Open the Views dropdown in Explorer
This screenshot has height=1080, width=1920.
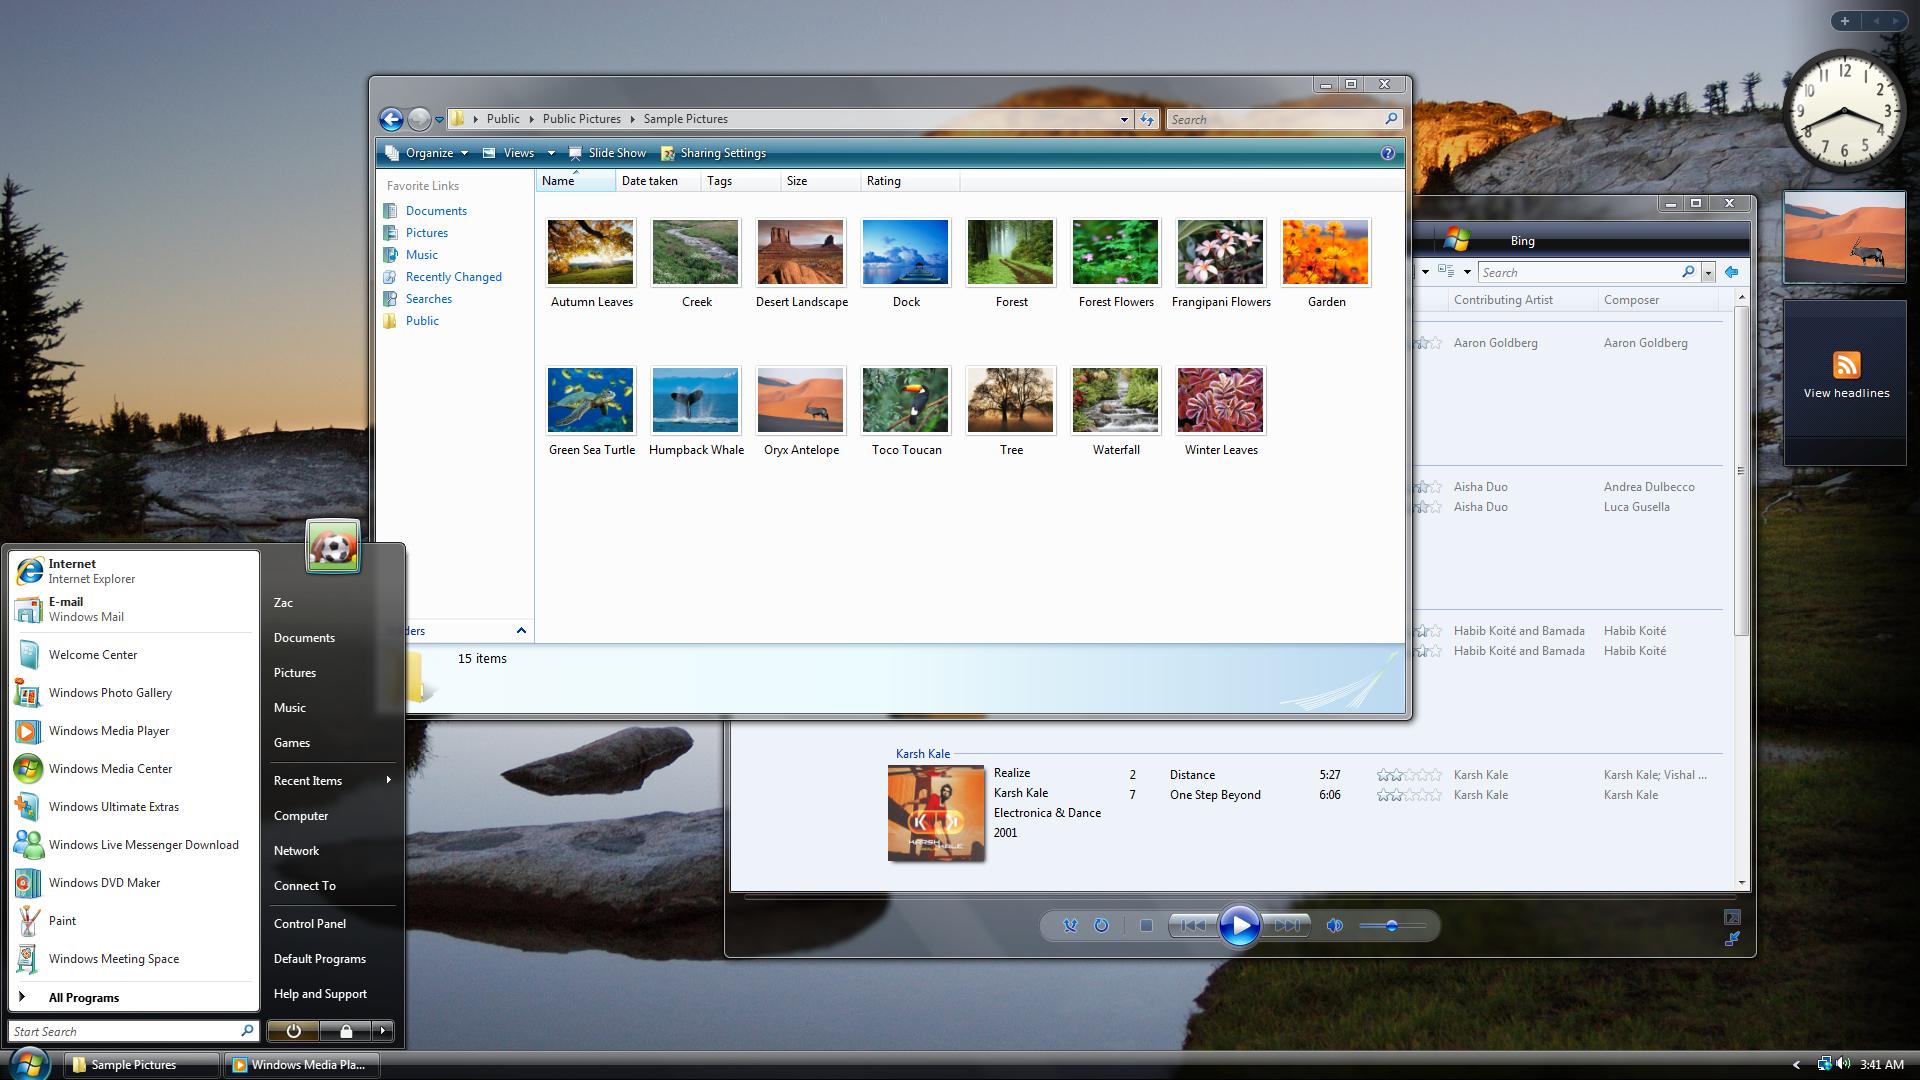point(517,153)
